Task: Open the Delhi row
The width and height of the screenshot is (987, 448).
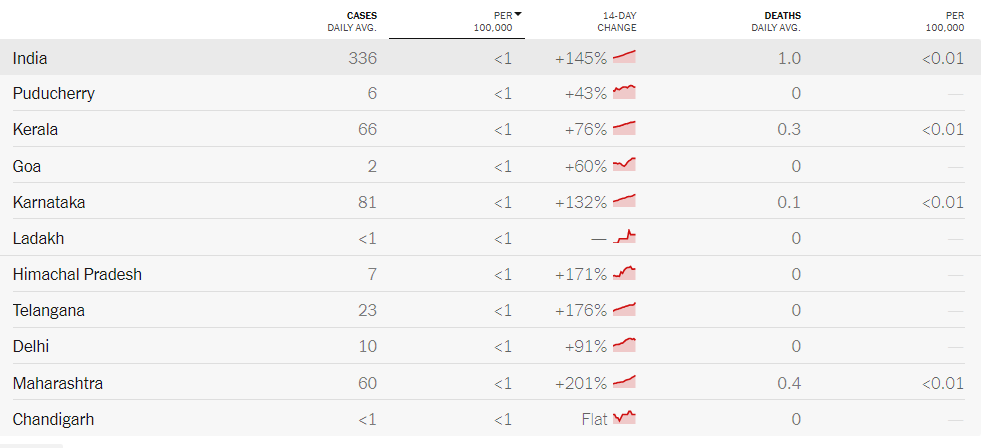Action: (31, 346)
